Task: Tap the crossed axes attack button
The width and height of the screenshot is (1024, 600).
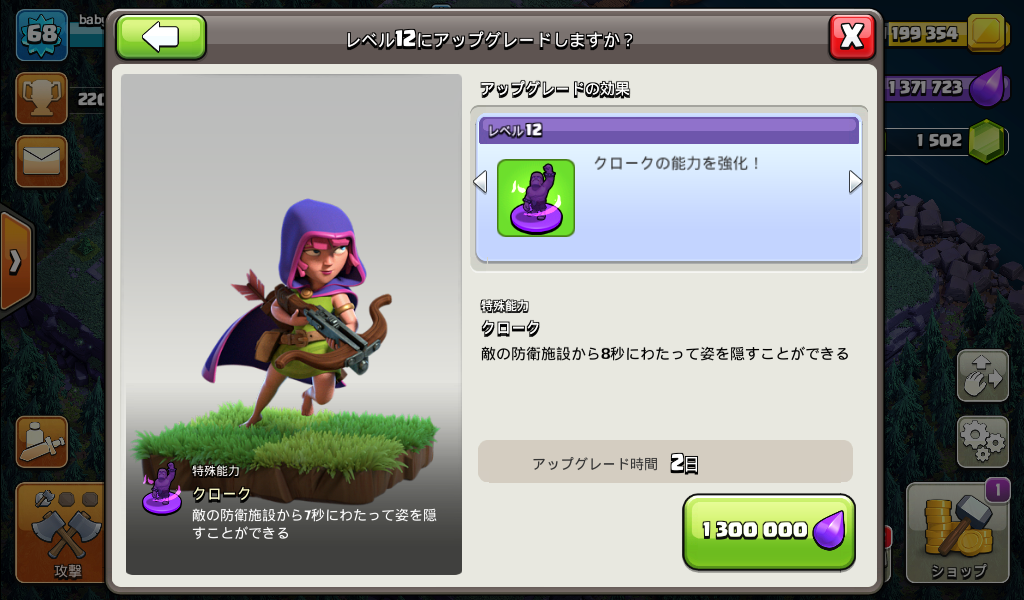Action: pos(60,532)
